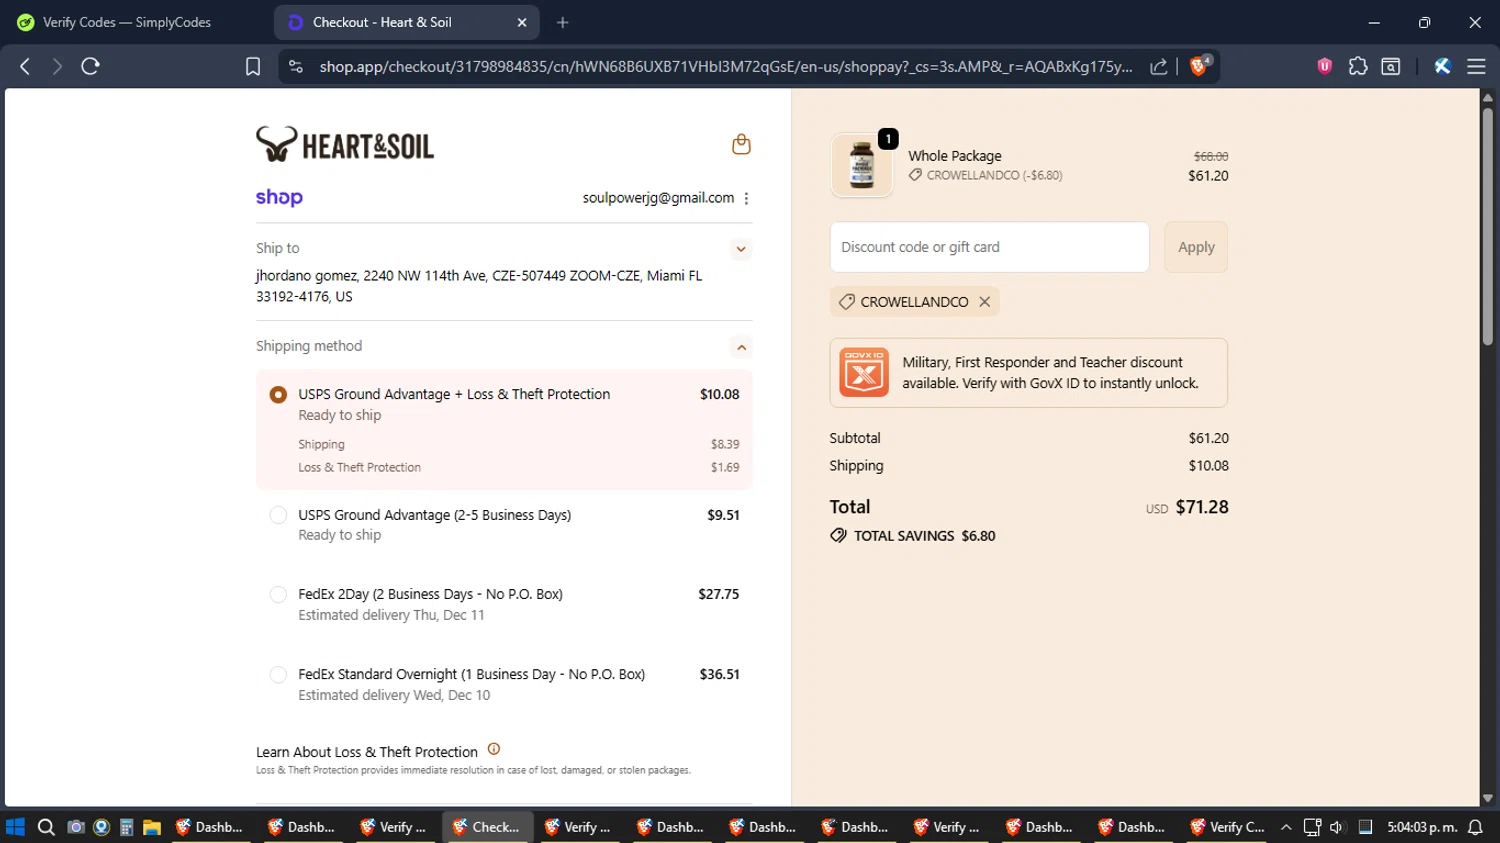Open the volume speaker tray icon

tap(1337, 827)
